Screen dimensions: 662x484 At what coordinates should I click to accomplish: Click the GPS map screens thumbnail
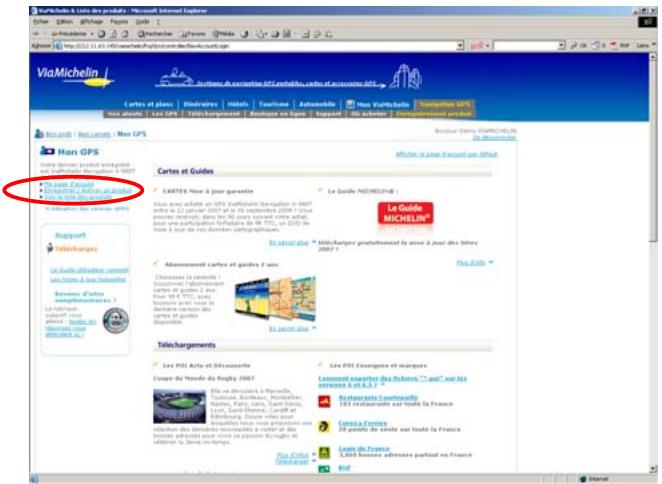[275, 299]
